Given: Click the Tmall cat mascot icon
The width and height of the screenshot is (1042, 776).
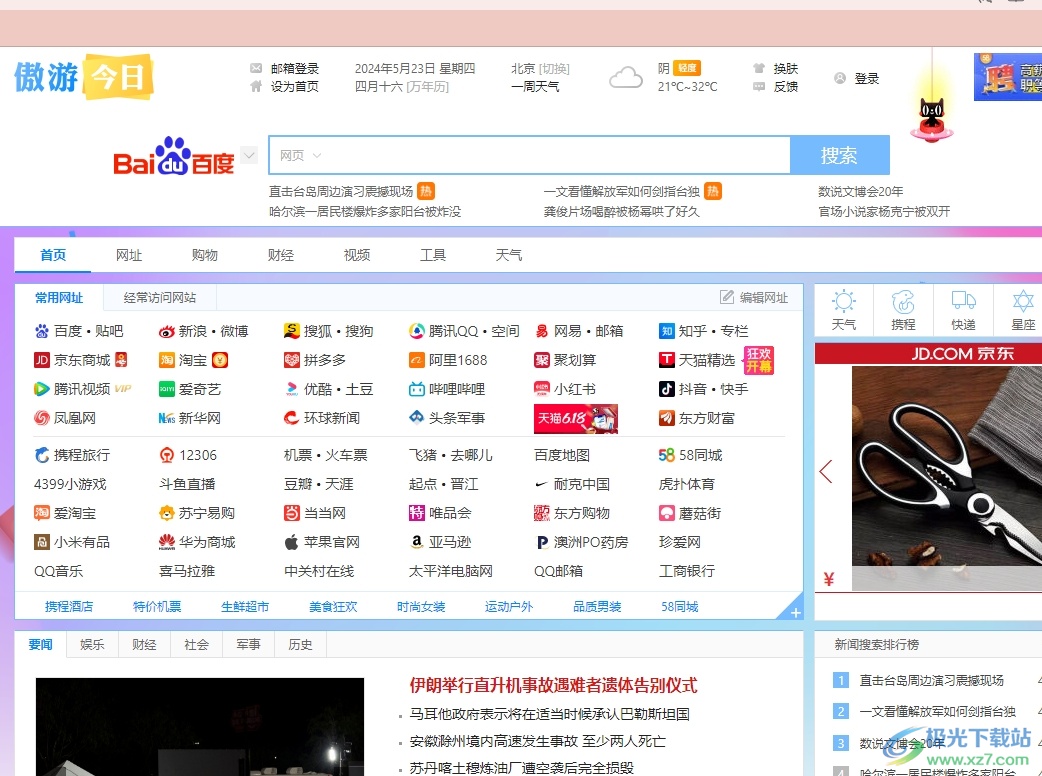Looking at the screenshot, I should (x=932, y=118).
